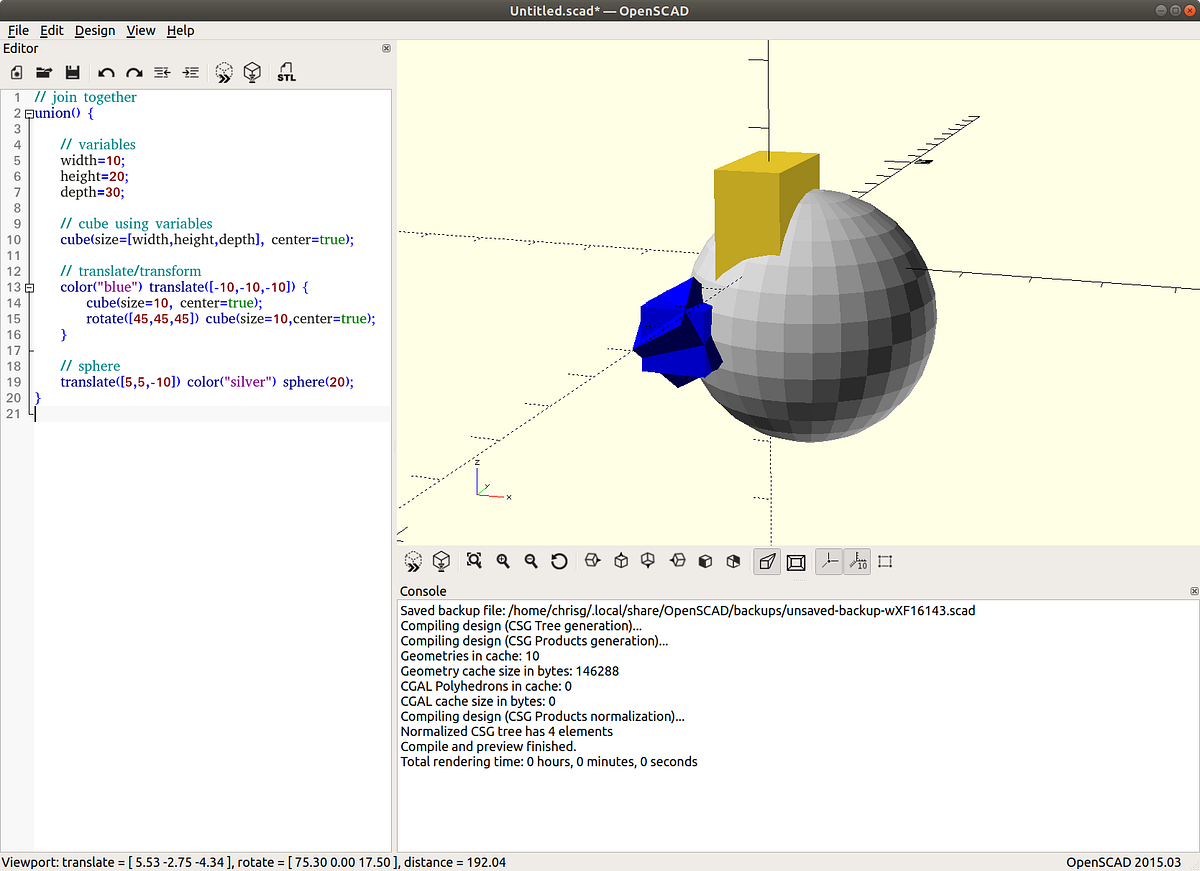1200x871 pixels.
Task: Click the Undo icon above the editor
Action: click(106, 72)
